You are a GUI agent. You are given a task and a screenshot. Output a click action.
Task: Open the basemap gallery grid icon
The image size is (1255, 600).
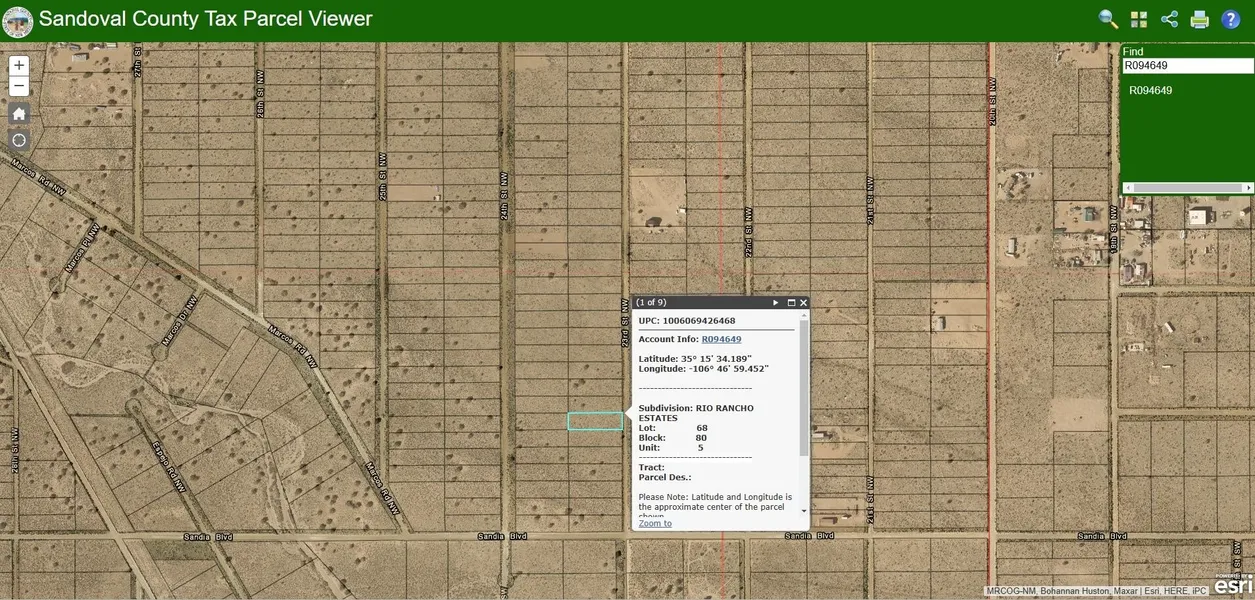click(x=1139, y=19)
